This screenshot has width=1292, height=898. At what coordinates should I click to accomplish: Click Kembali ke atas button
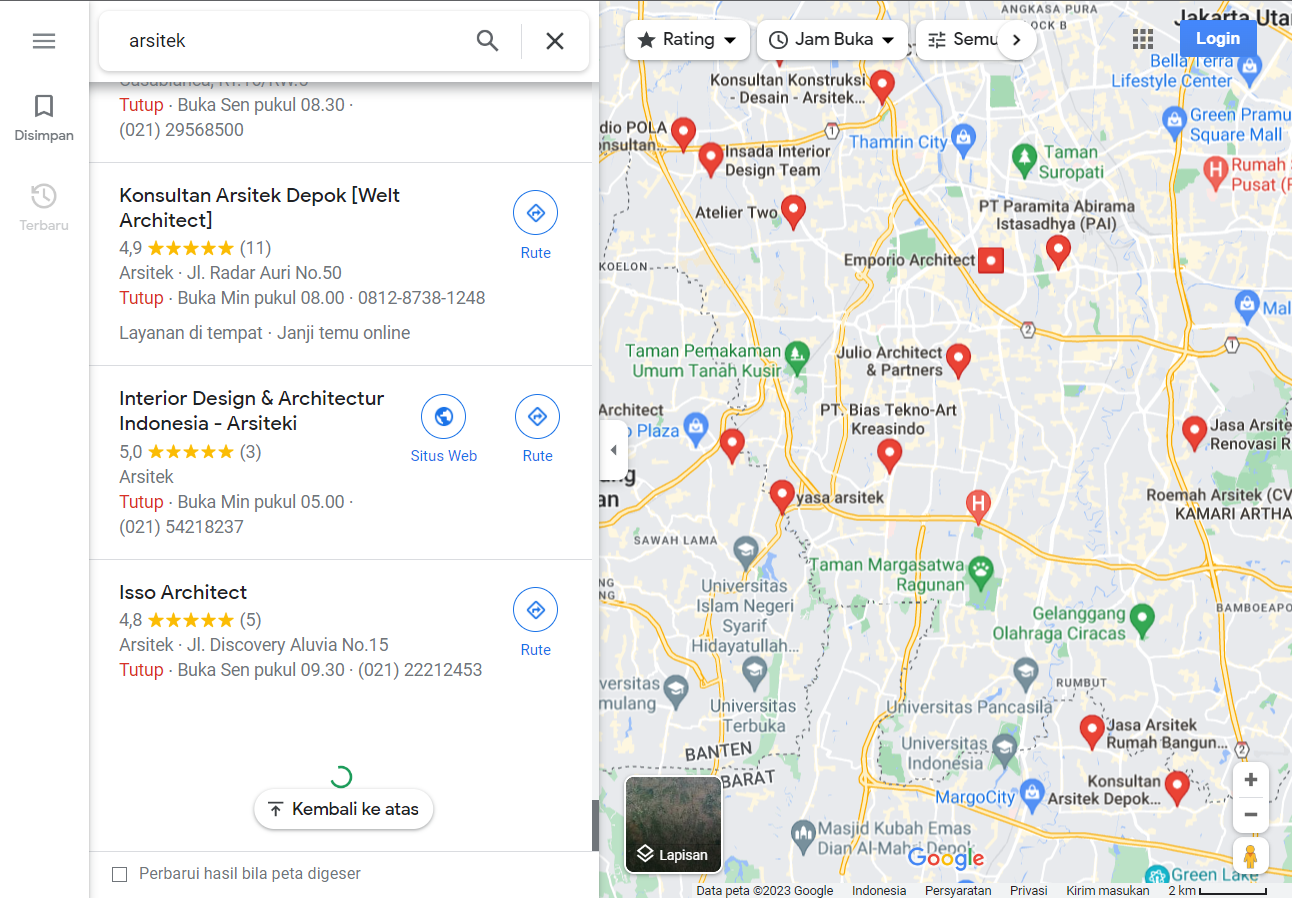click(x=344, y=809)
